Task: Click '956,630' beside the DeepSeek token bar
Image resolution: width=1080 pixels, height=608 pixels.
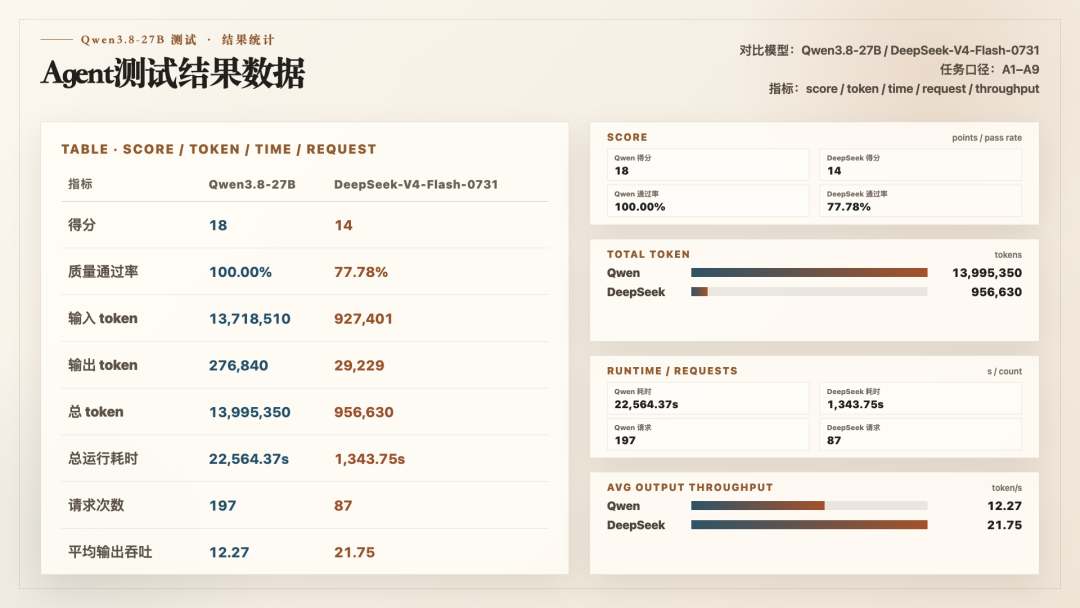Action: [997, 292]
